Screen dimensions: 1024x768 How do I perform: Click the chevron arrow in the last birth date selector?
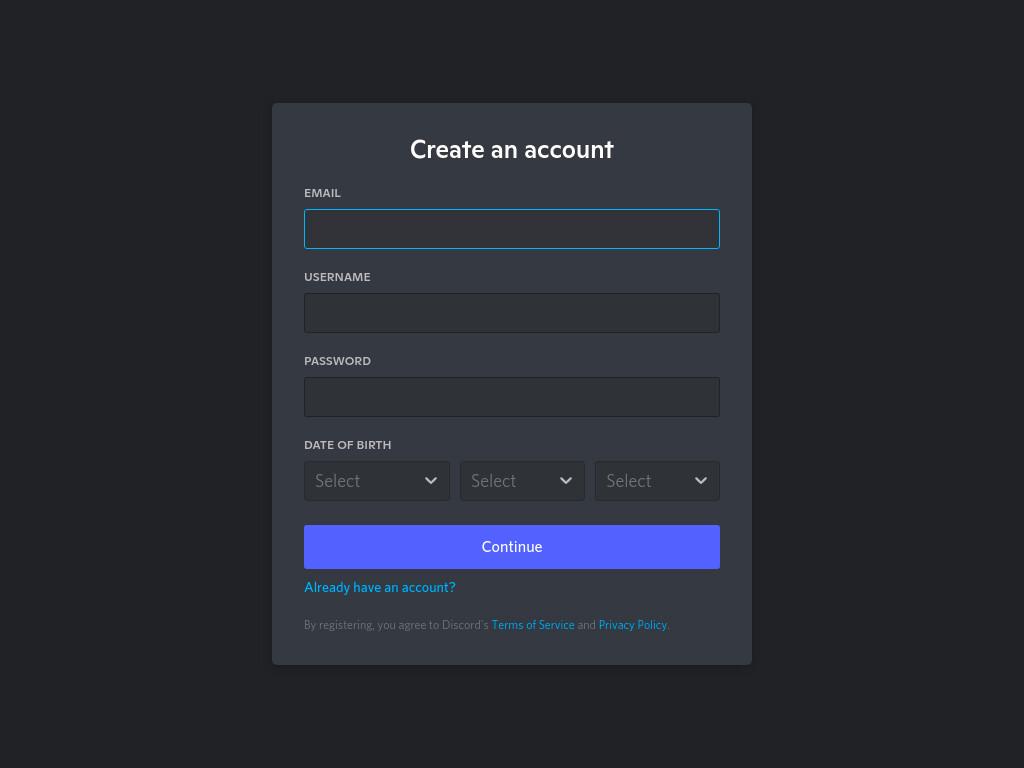(701, 481)
